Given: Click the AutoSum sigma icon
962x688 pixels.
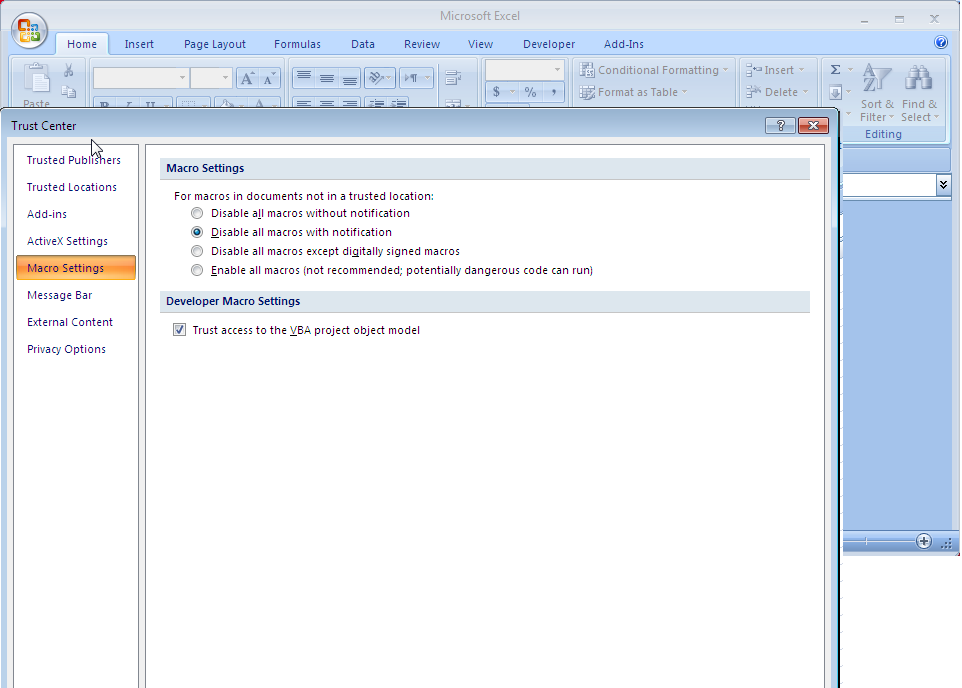Looking at the screenshot, I should coord(836,69).
